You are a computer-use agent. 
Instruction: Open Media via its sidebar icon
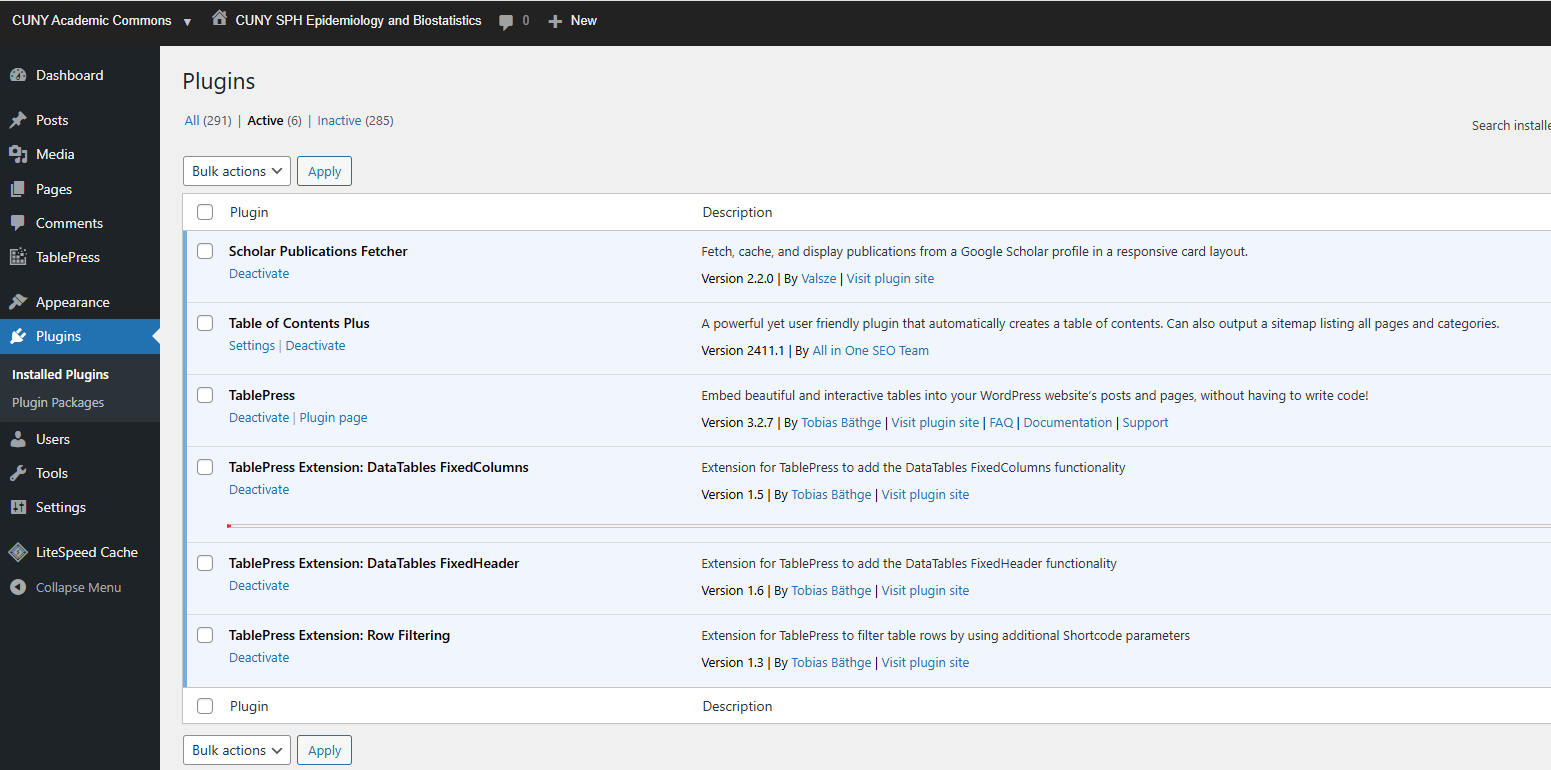[x=18, y=154]
